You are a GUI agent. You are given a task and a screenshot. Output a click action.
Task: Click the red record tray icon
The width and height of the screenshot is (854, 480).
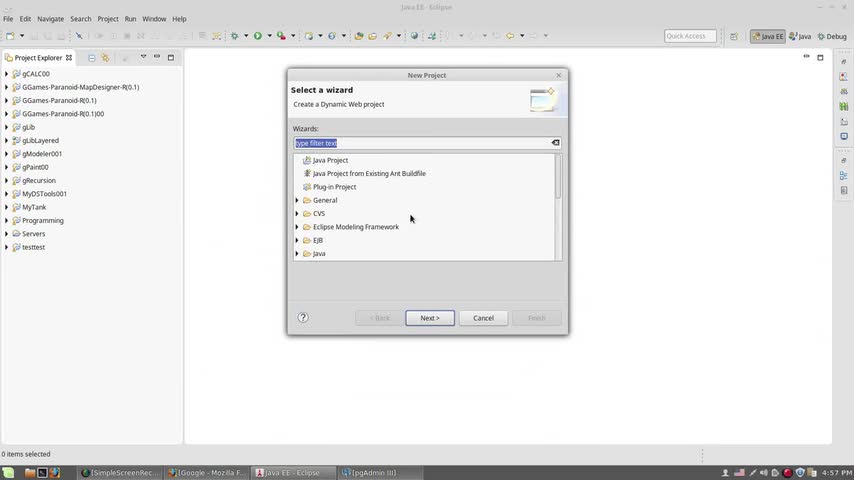(x=787, y=473)
